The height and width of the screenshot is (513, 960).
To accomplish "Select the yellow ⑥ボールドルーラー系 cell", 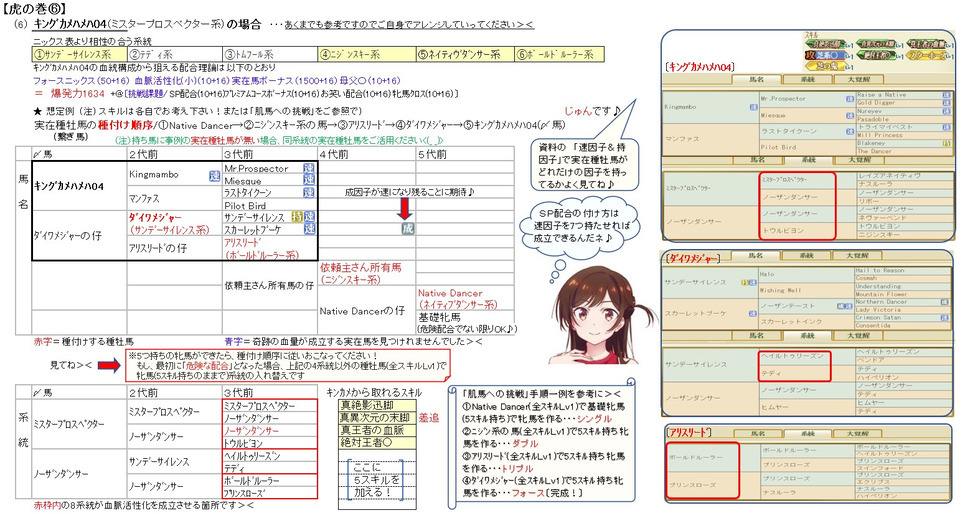I will click(560, 54).
